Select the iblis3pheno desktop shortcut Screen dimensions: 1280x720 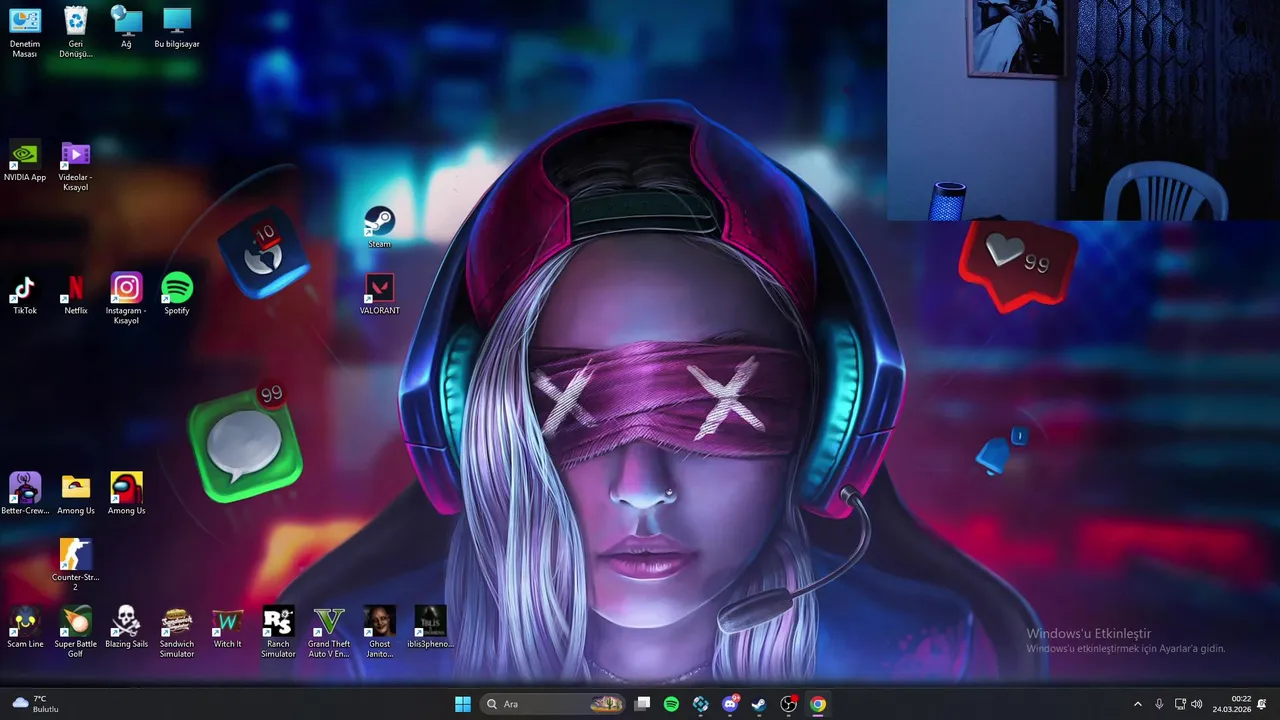coord(430,627)
